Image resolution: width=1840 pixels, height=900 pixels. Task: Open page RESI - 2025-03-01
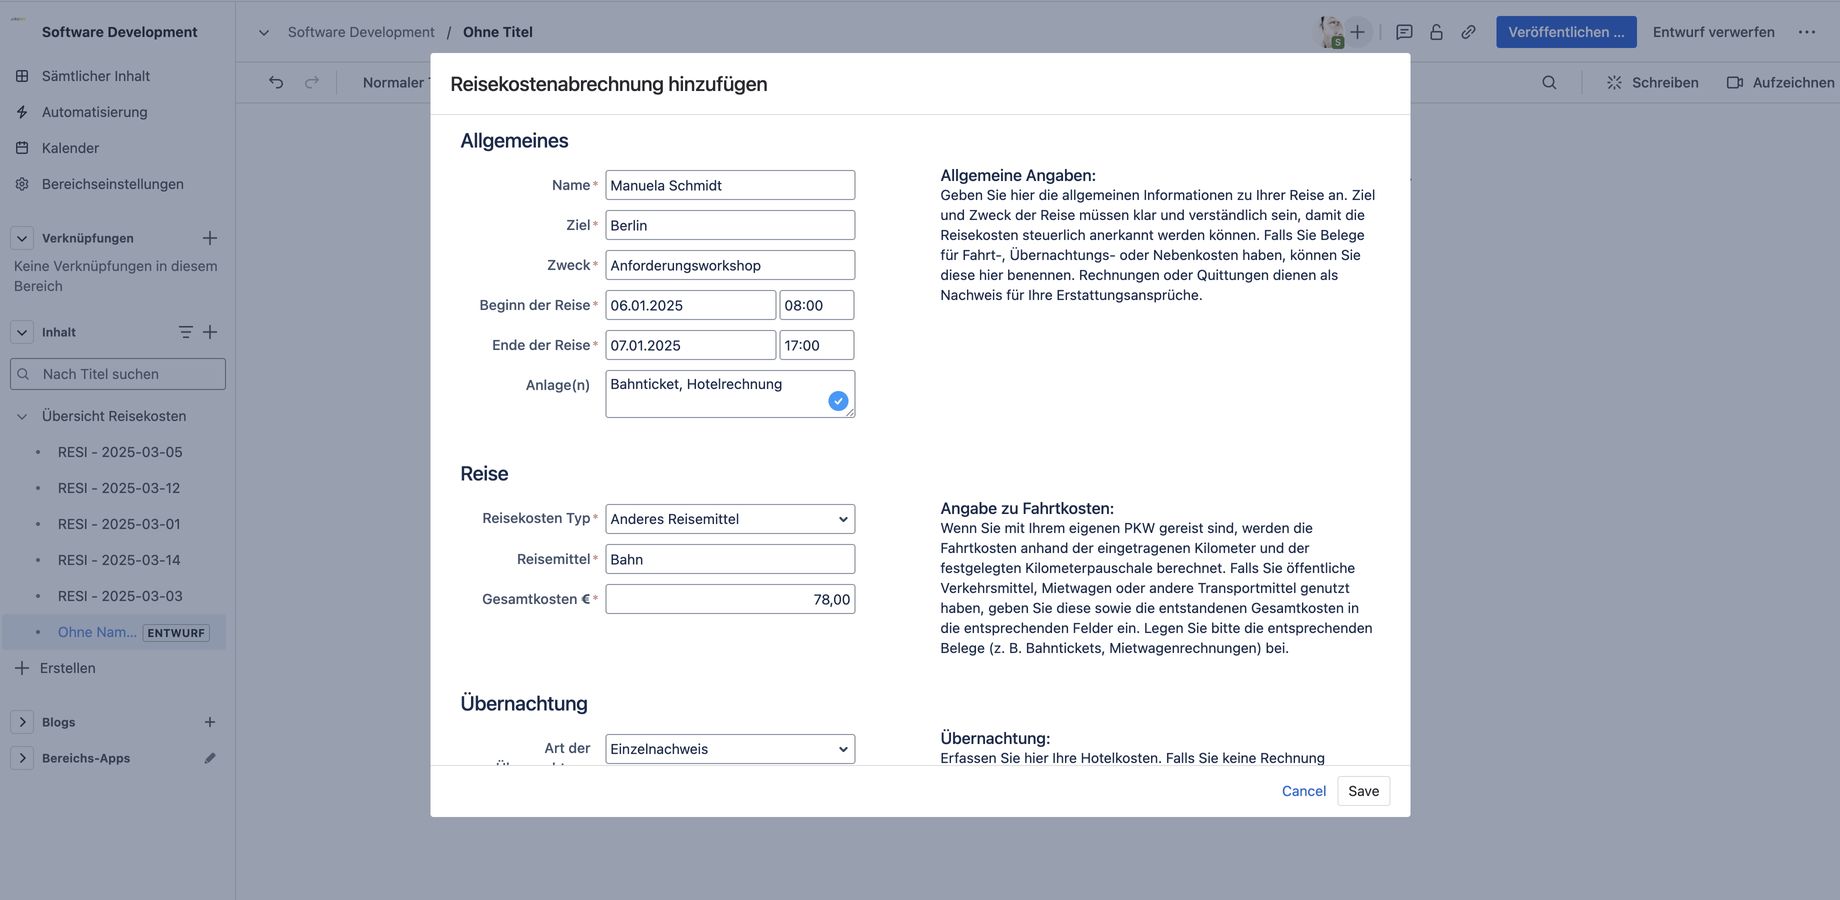coord(119,524)
